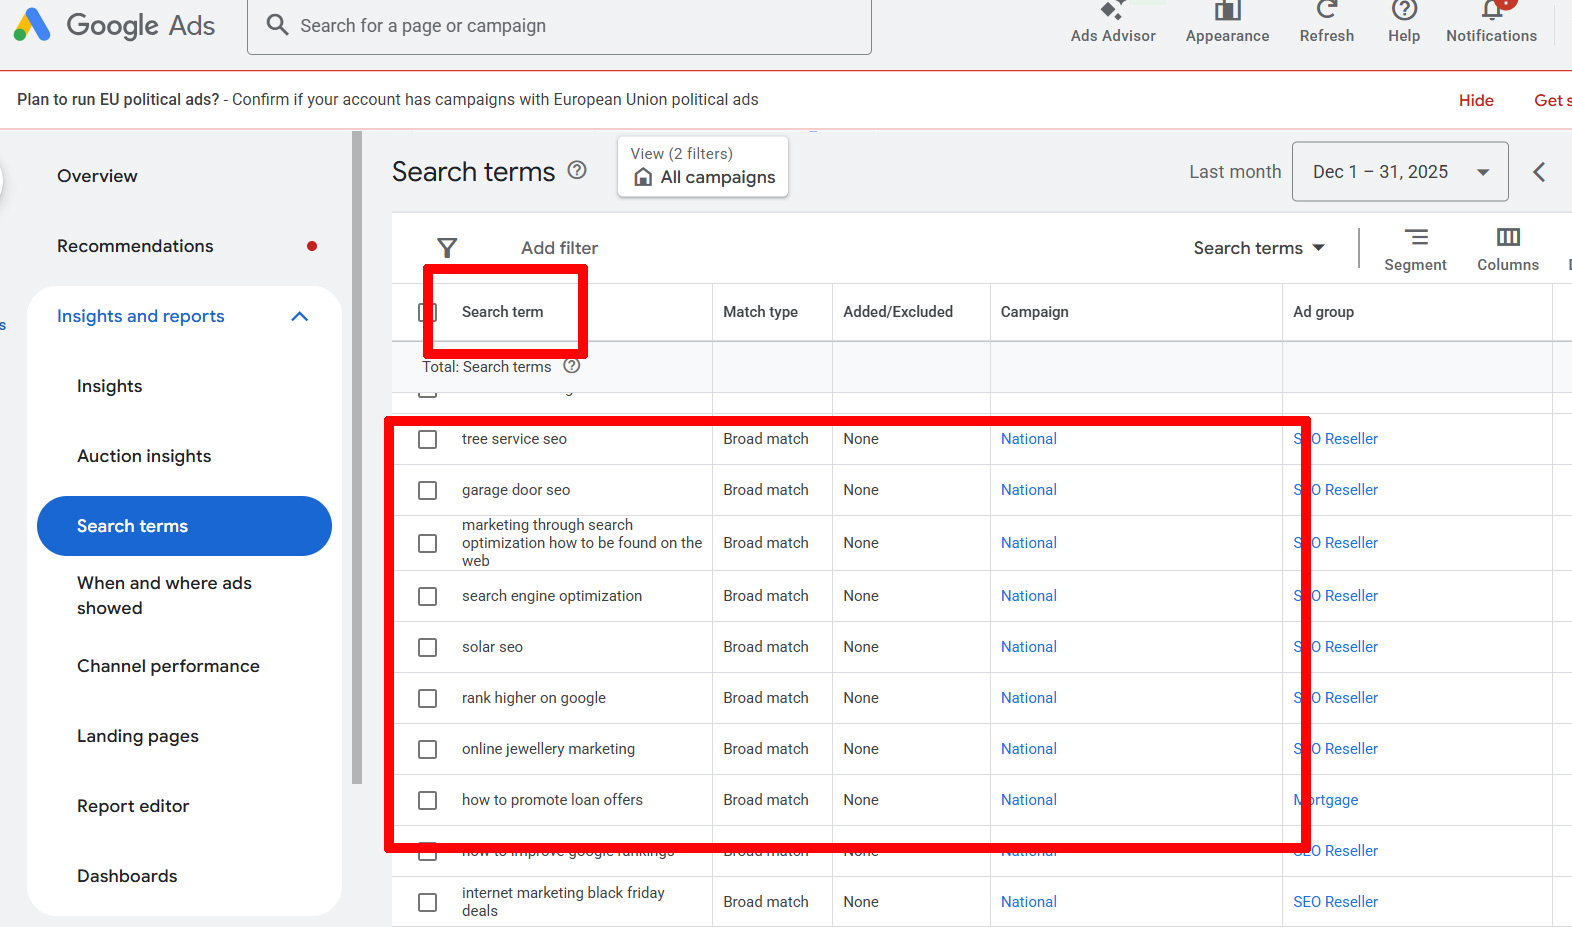1572x927 pixels.
Task: Open When and where ads showed
Action: [165, 595]
